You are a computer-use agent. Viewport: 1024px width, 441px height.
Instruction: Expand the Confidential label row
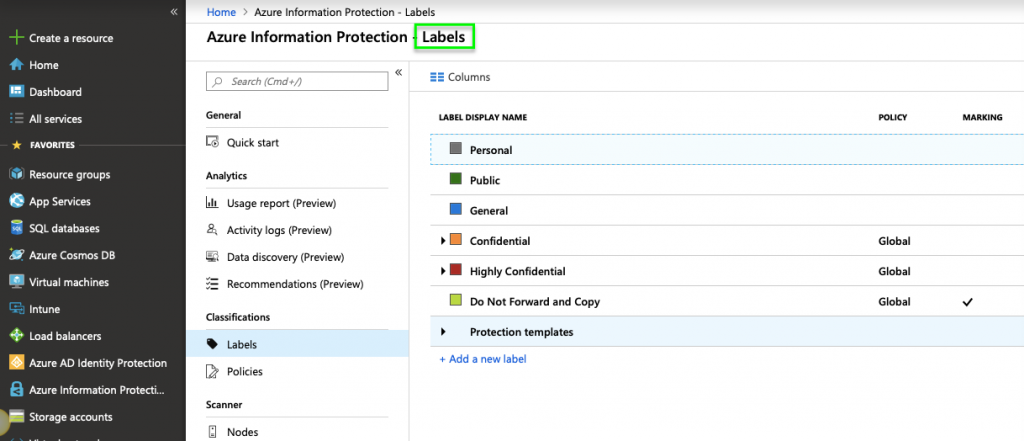point(443,241)
